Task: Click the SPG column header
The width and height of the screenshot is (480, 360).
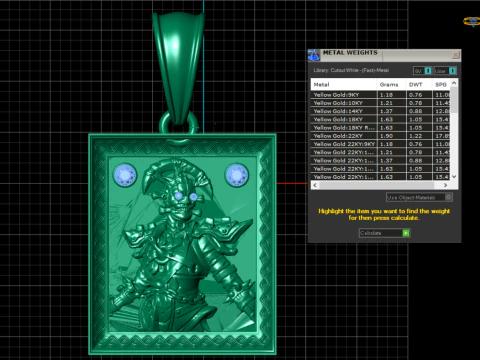Action: tap(441, 85)
